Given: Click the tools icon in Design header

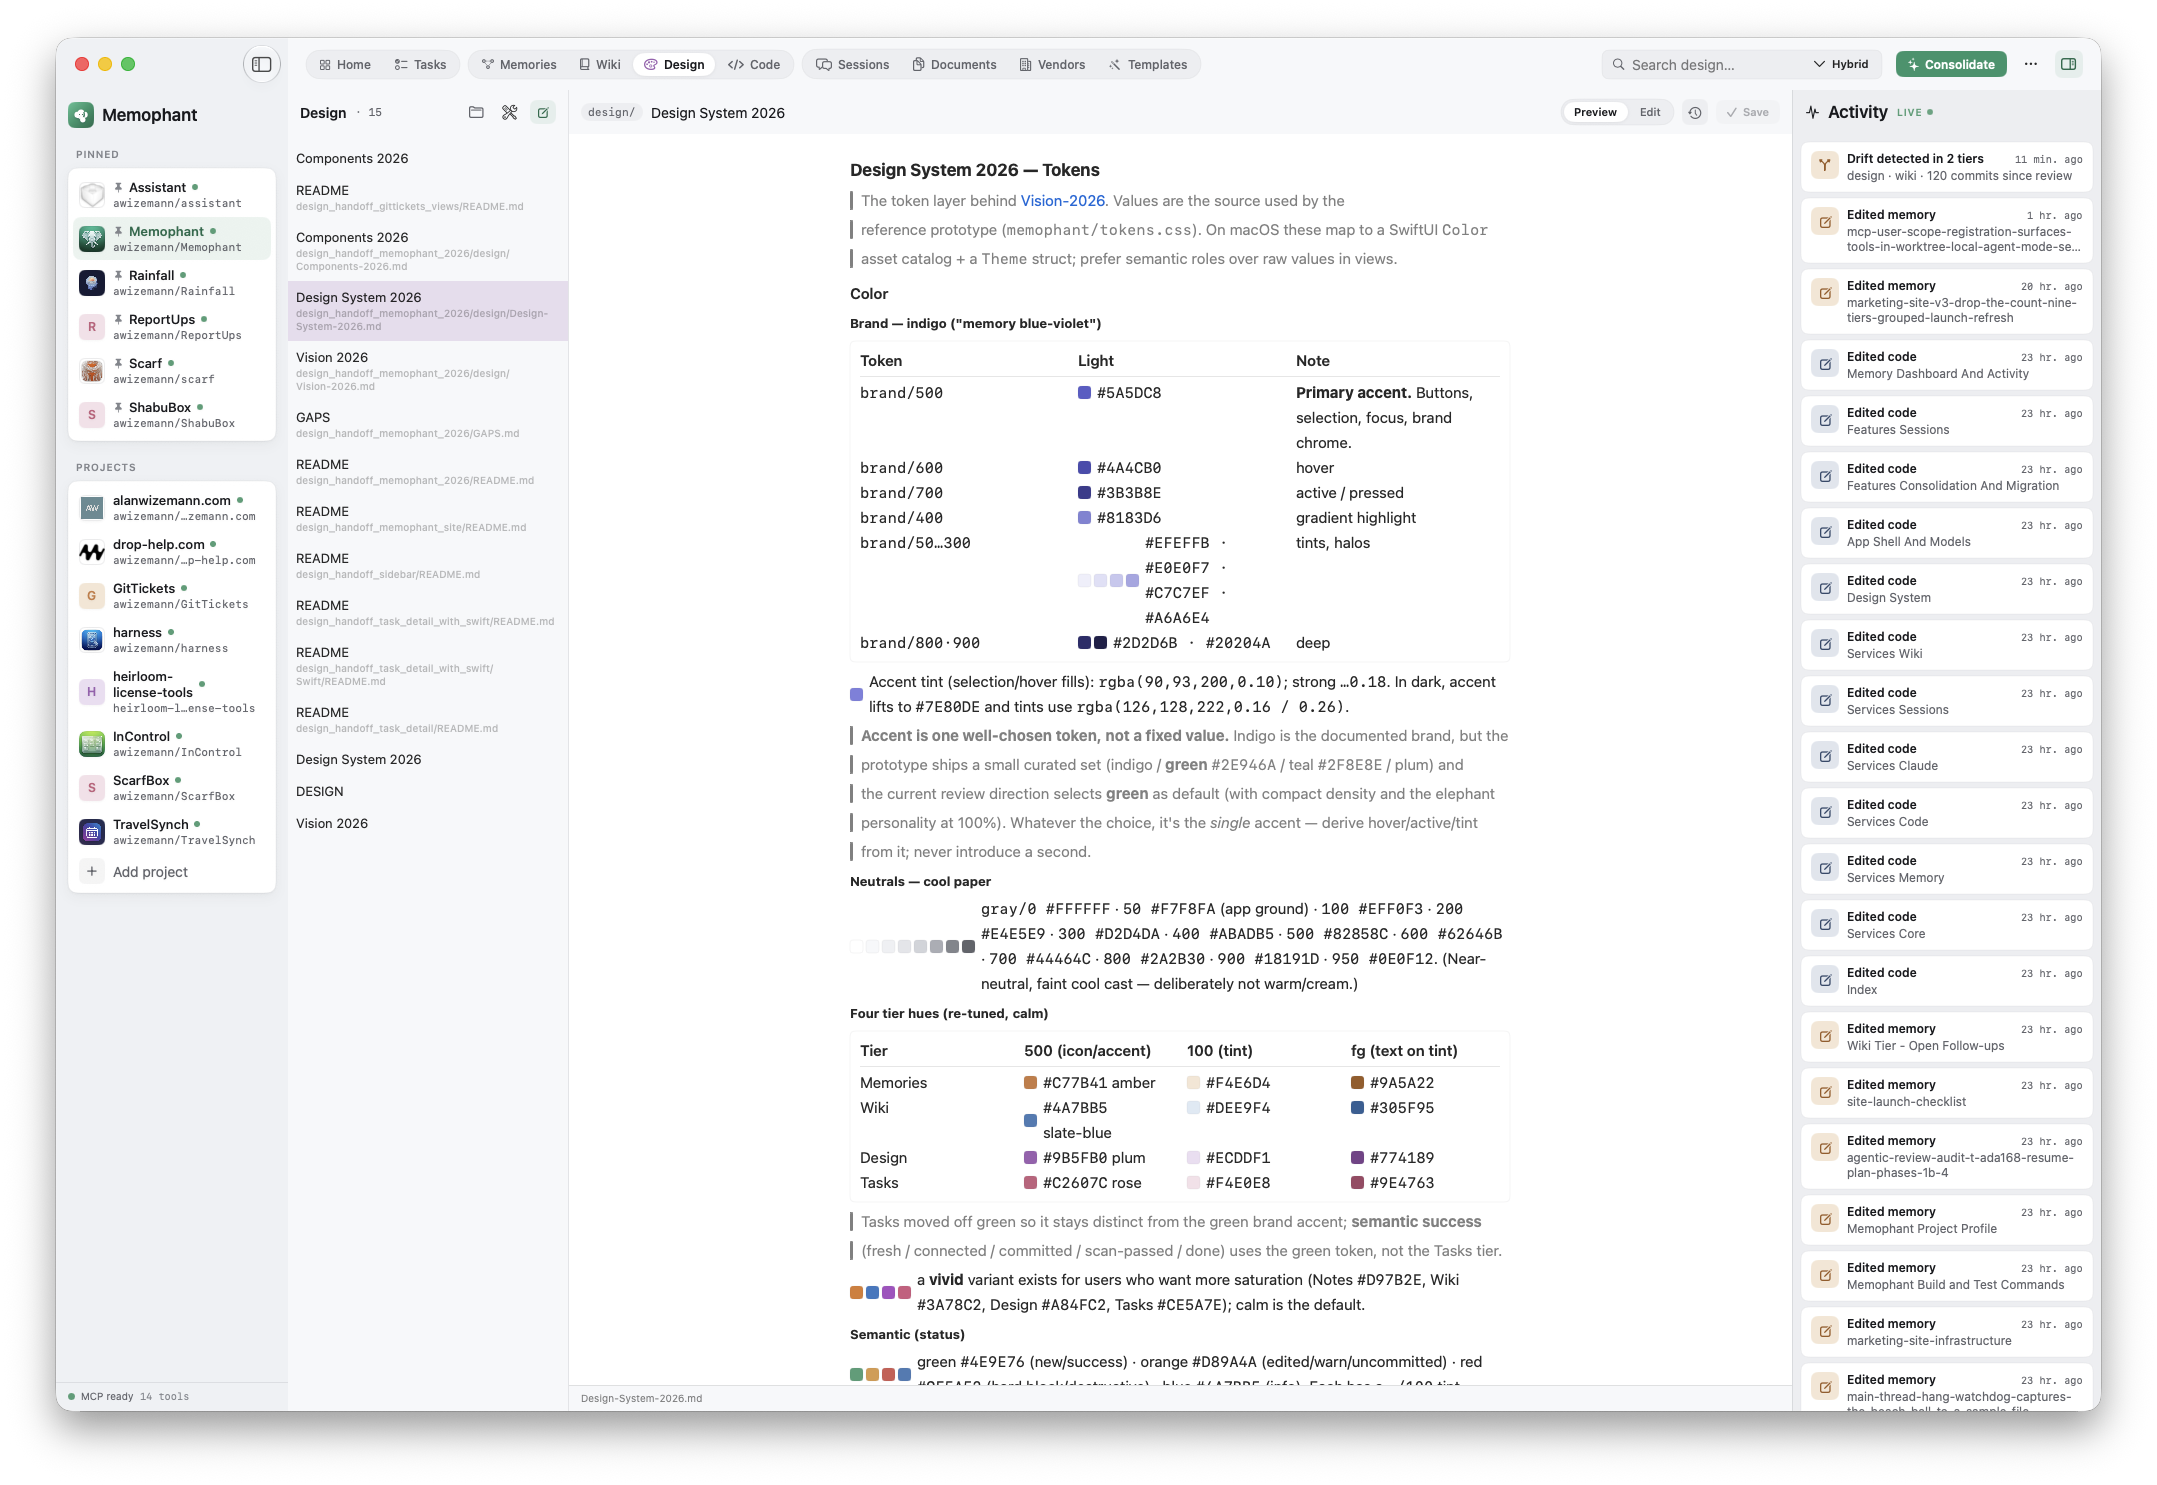Looking at the screenshot, I should [510, 113].
